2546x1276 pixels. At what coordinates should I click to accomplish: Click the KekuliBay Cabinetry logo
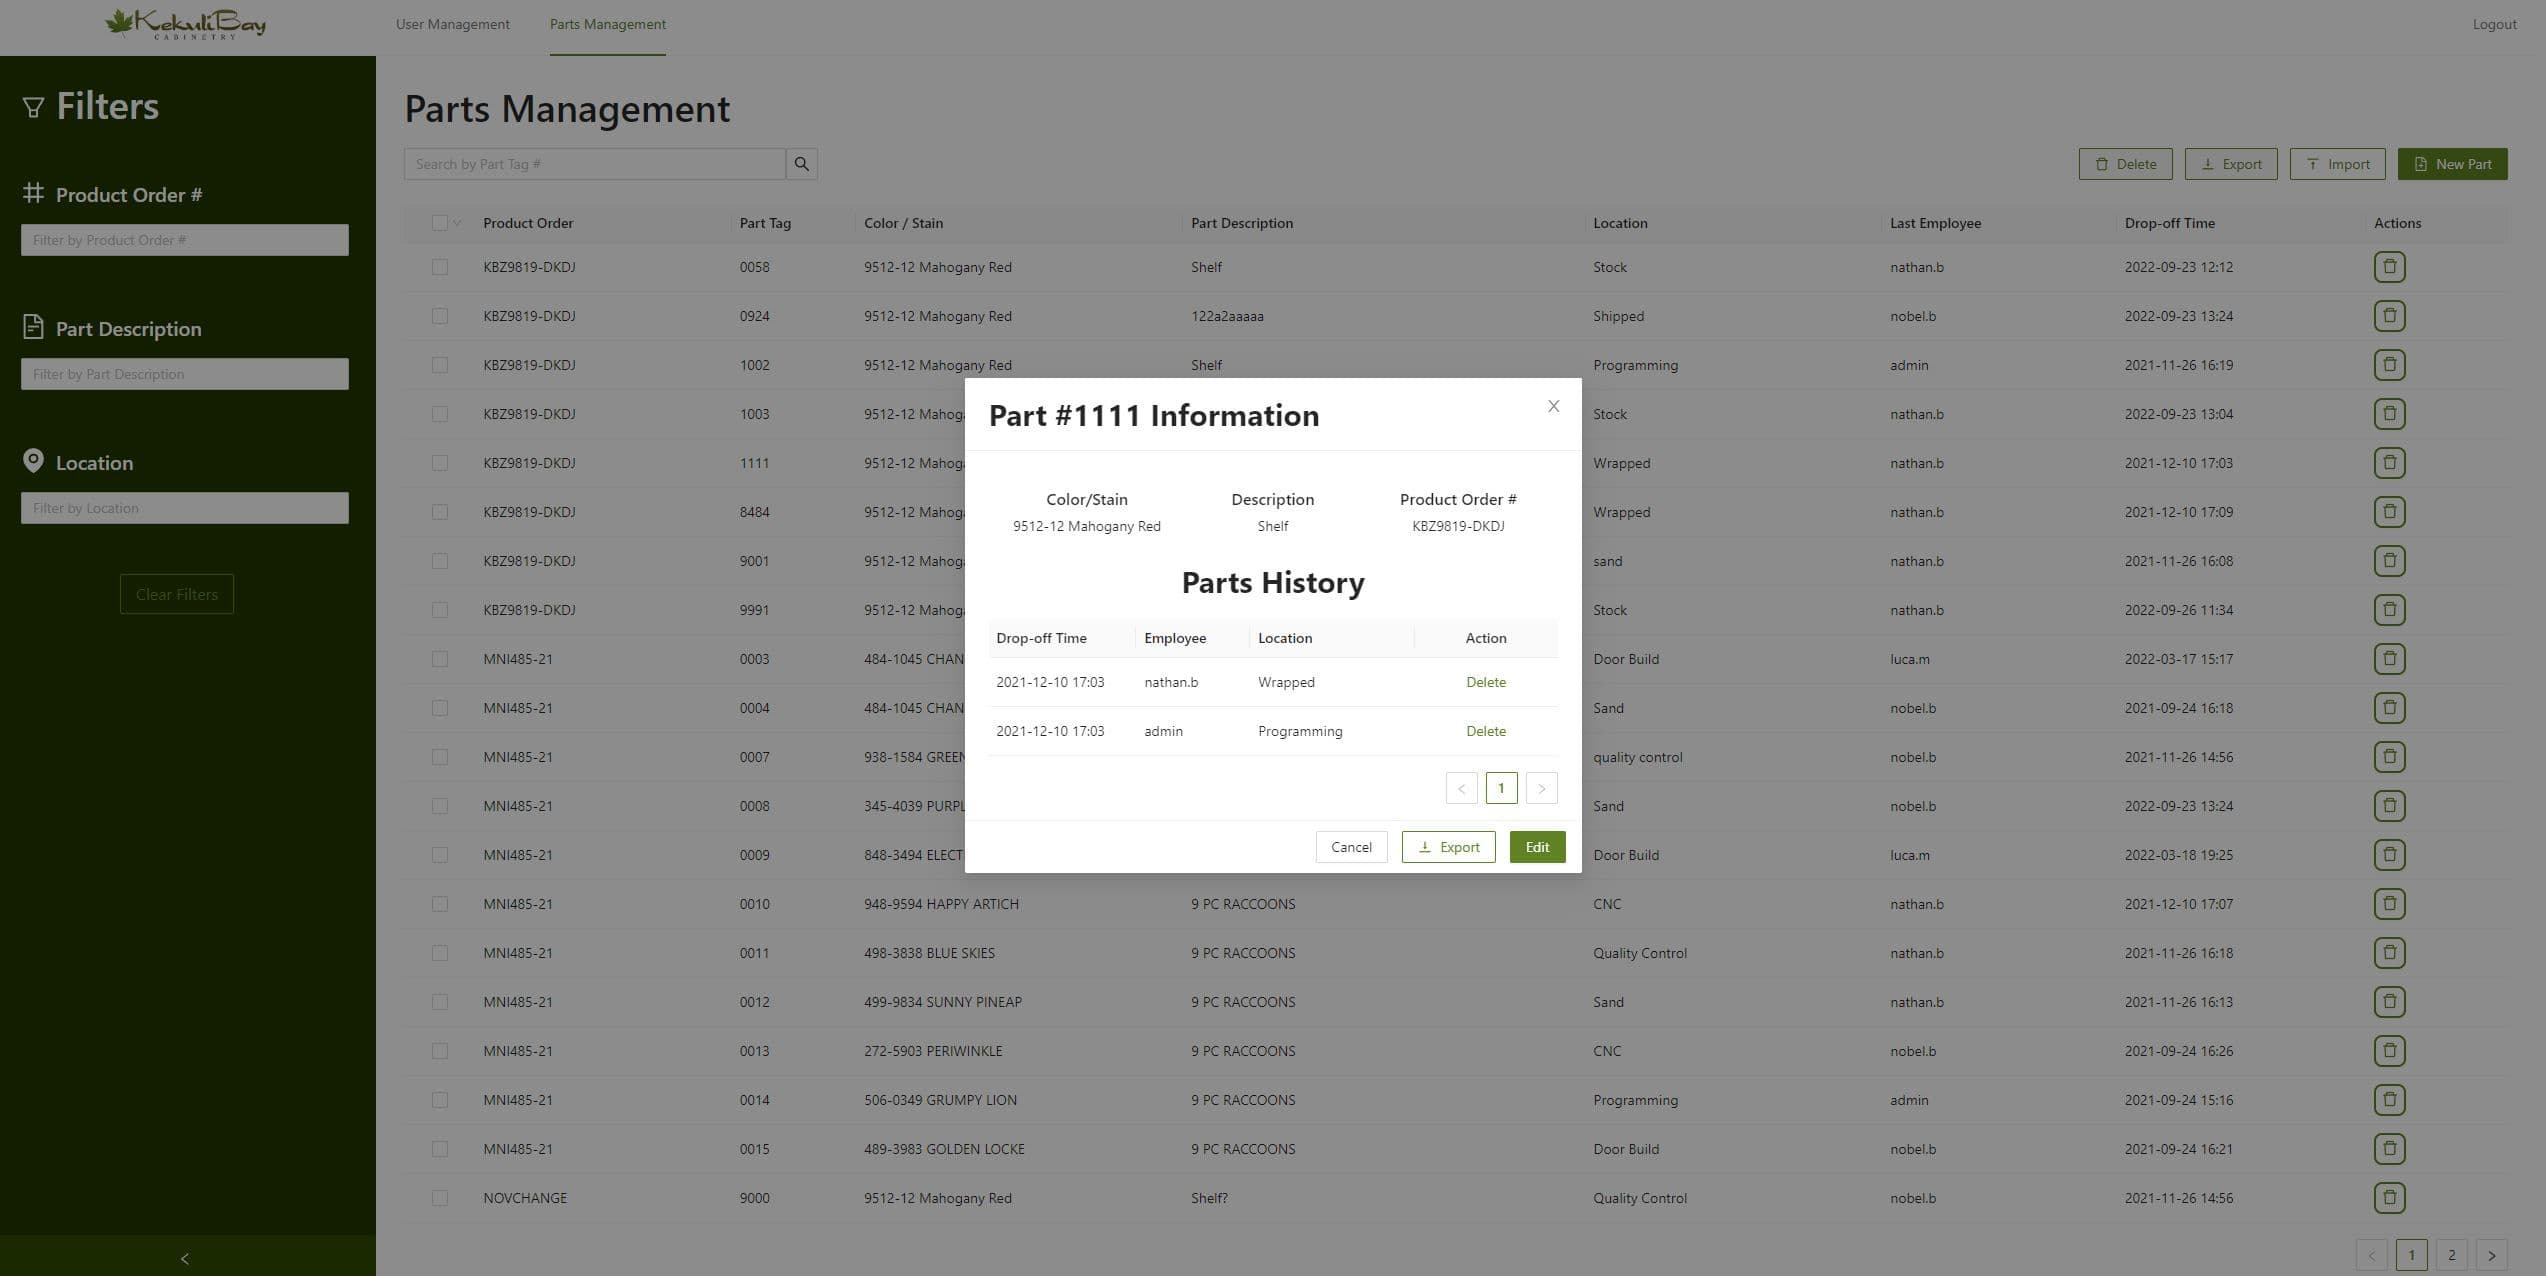[186, 24]
